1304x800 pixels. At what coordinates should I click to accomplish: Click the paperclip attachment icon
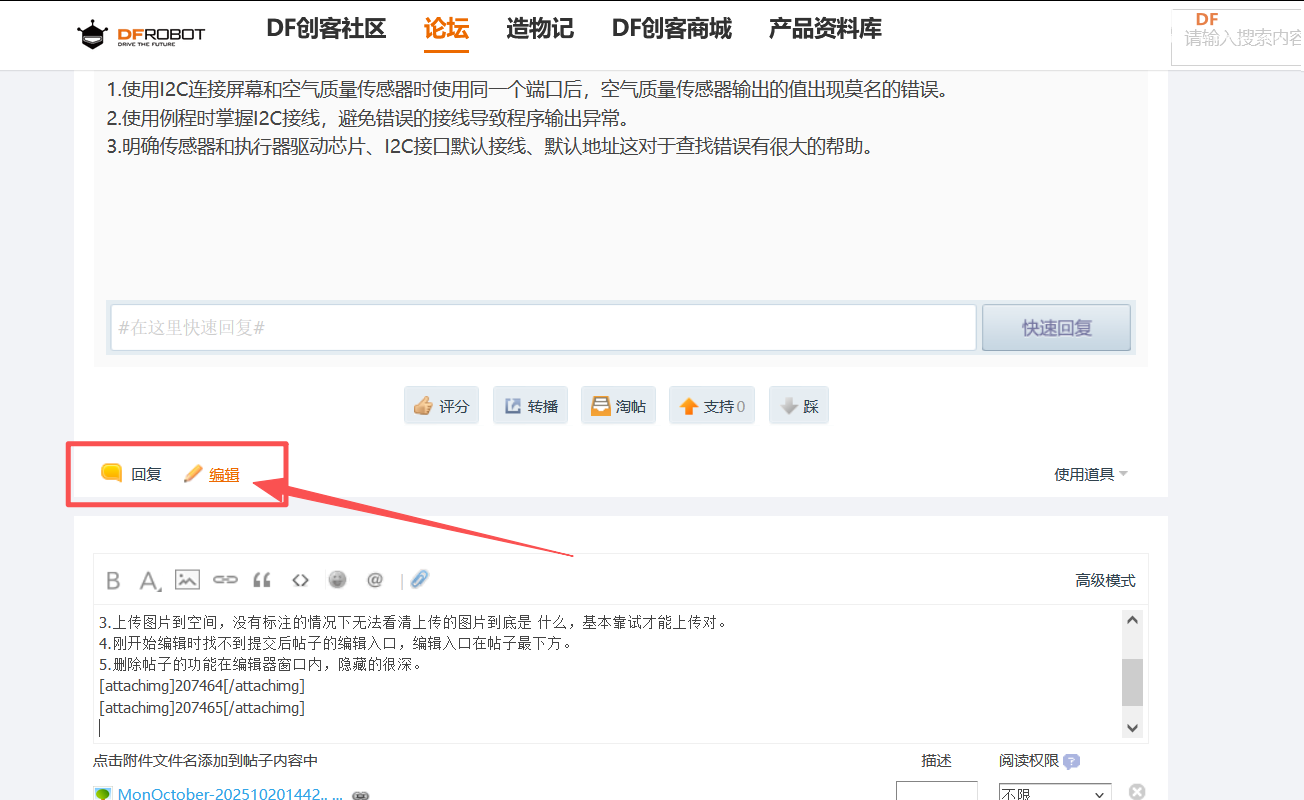(420, 579)
